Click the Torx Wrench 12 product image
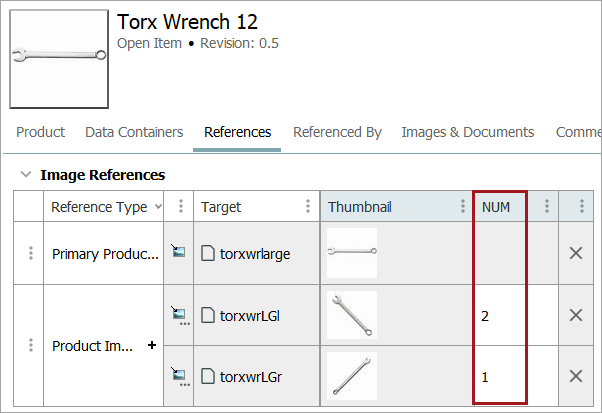Screen dimensions: 602x413 pyautogui.click(x=59, y=59)
